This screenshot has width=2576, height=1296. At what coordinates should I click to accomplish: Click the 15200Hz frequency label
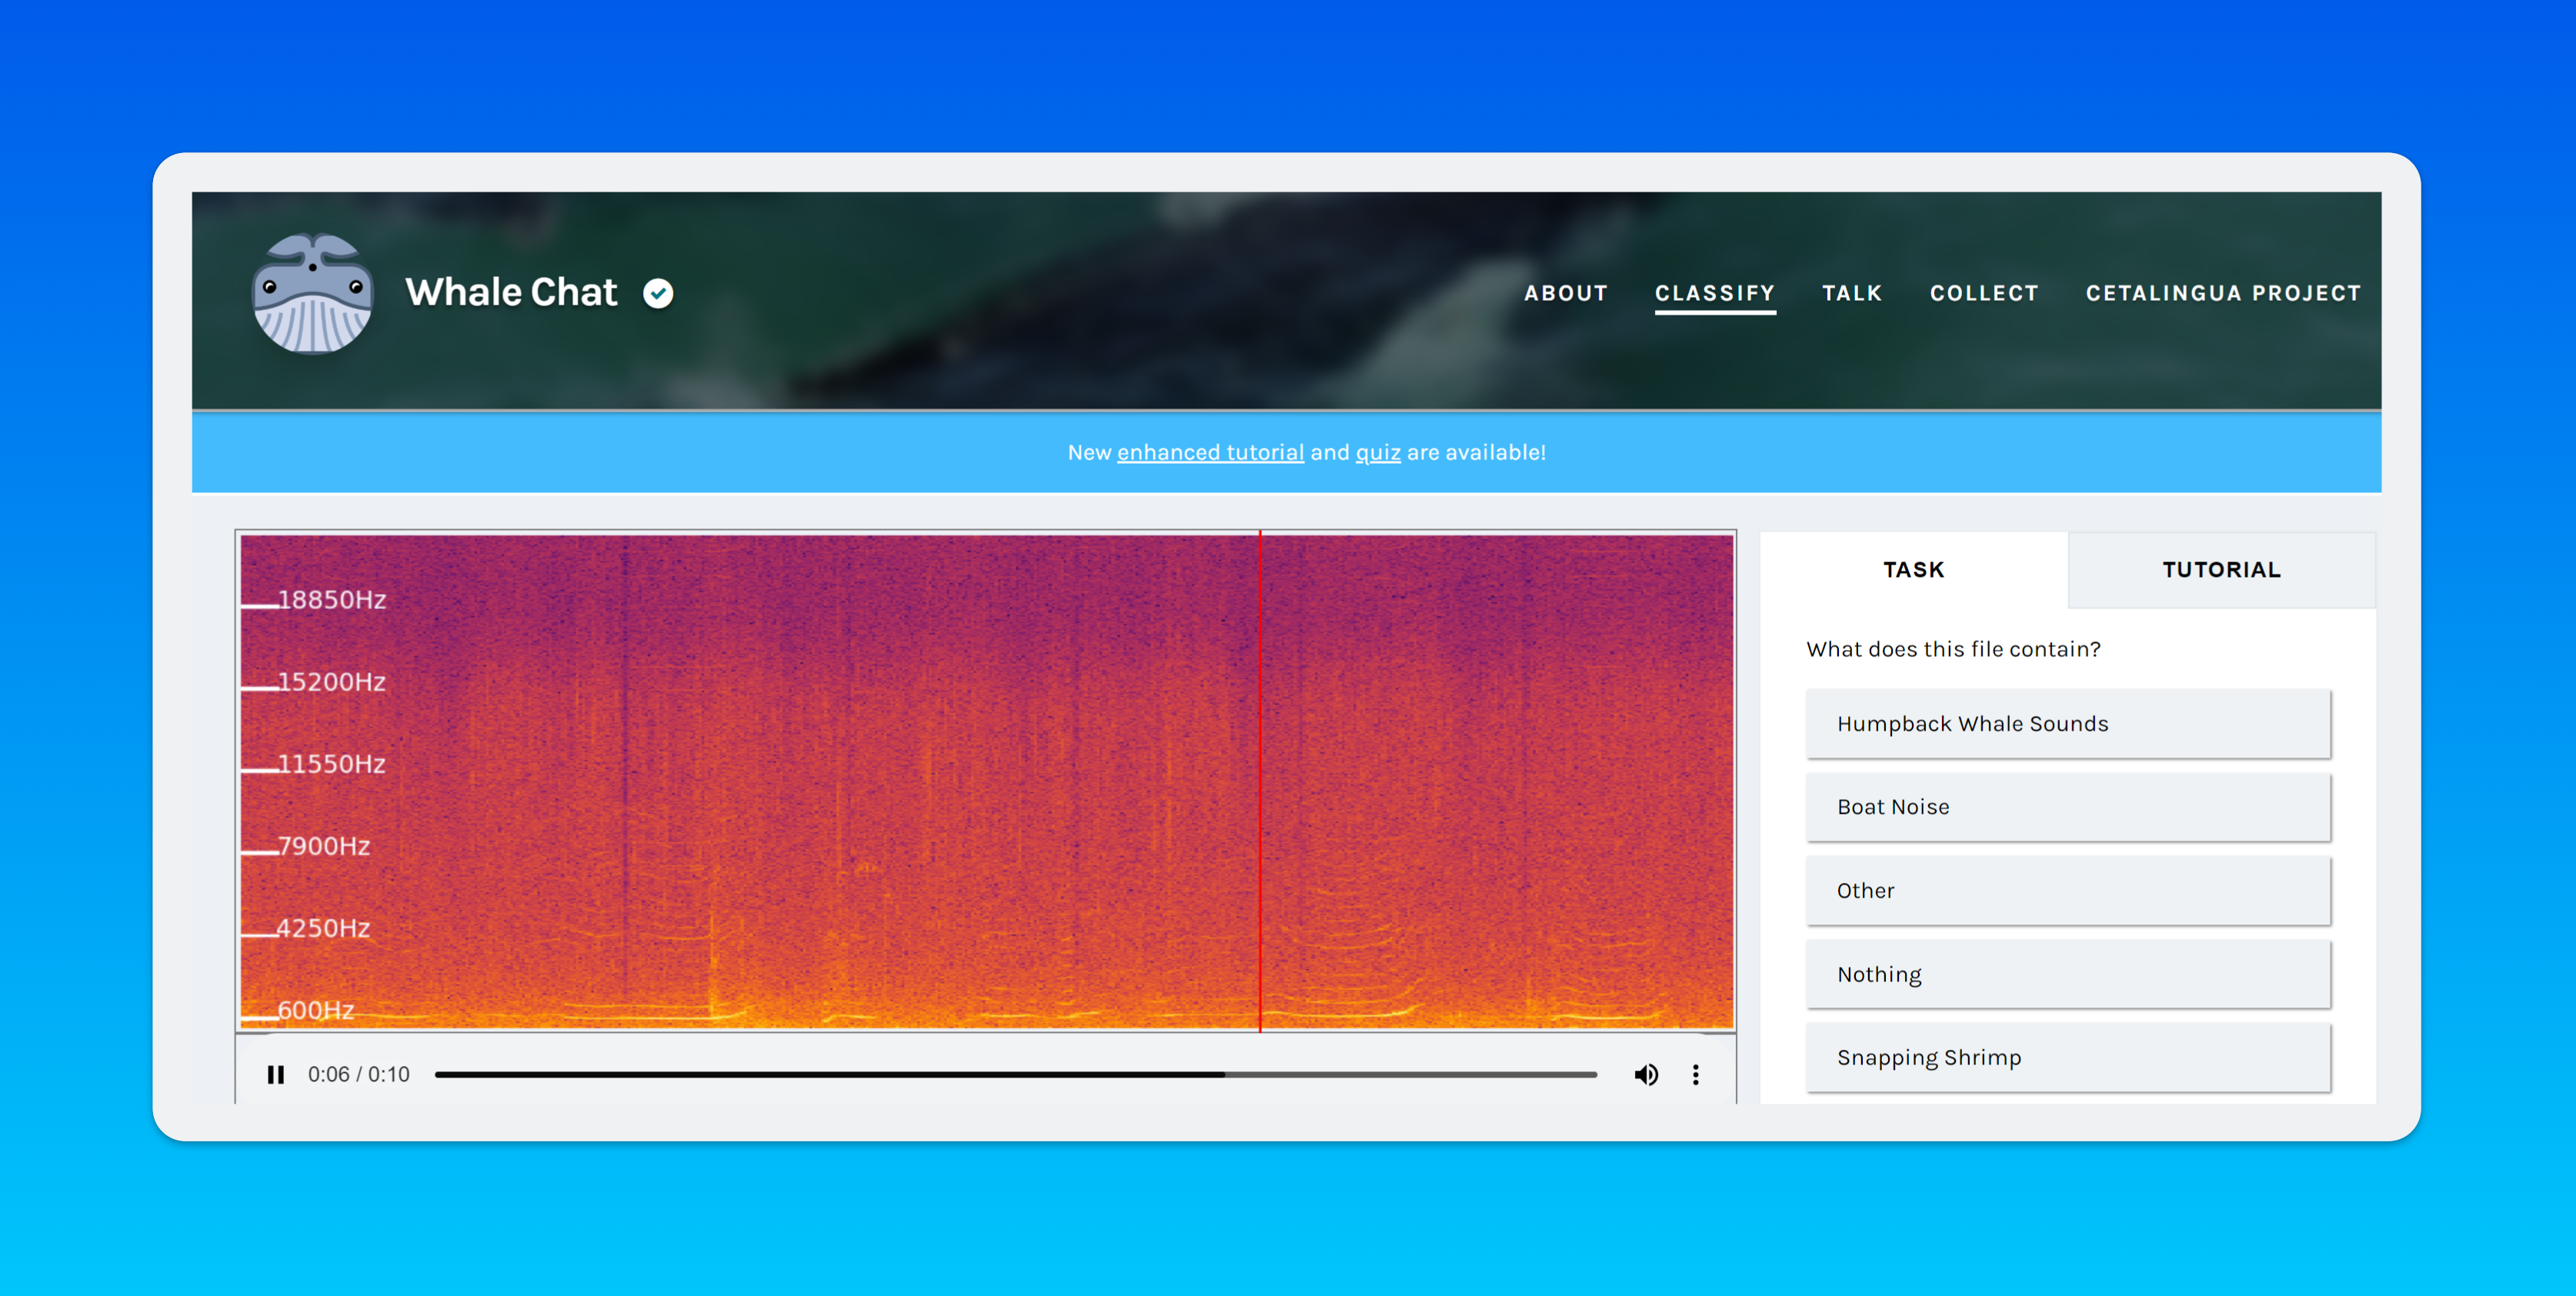pyautogui.click(x=332, y=681)
